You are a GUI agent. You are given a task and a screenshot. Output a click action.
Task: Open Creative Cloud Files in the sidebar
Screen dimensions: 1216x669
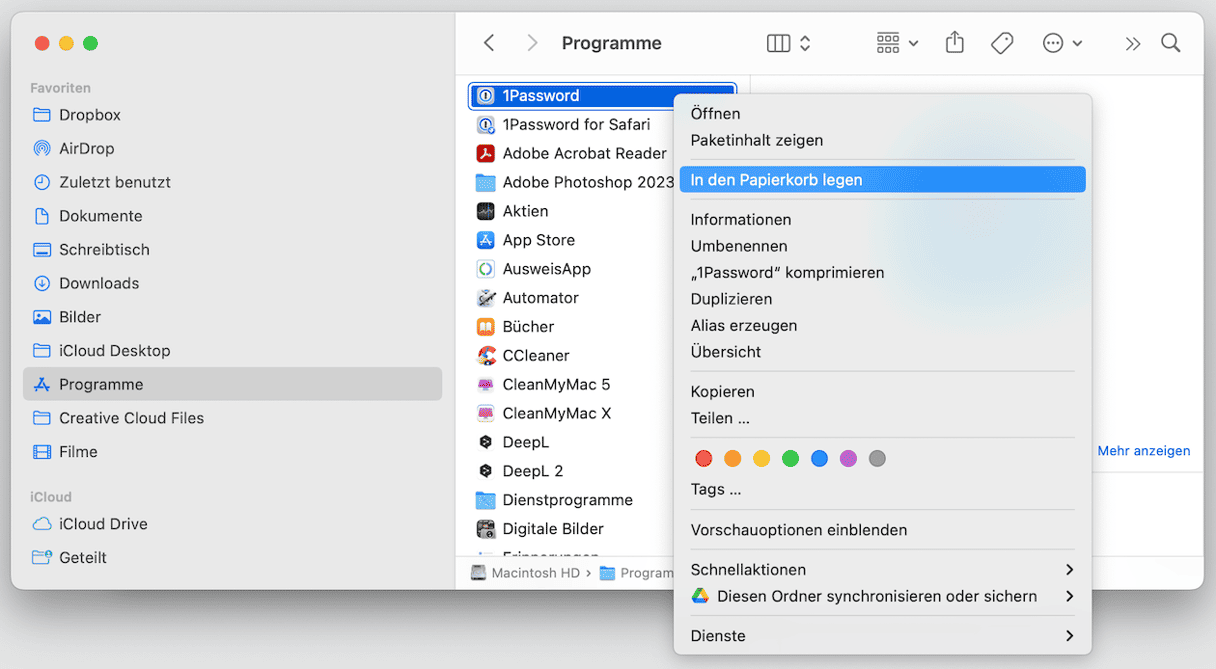(232, 418)
